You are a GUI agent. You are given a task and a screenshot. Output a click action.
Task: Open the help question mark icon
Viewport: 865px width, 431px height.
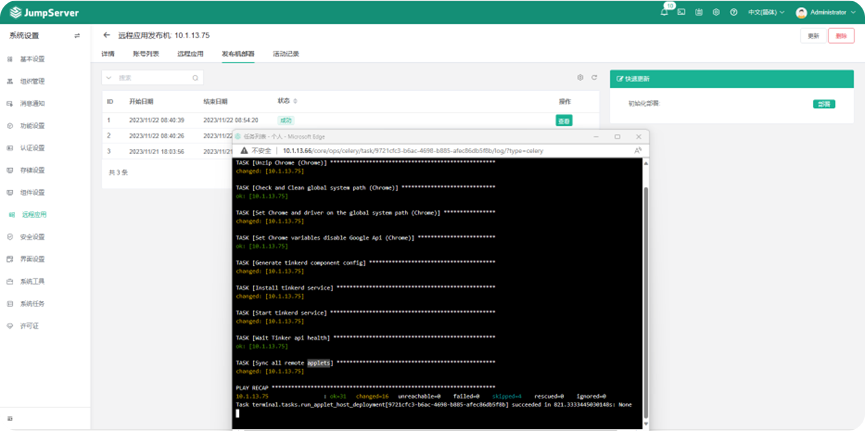point(734,12)
